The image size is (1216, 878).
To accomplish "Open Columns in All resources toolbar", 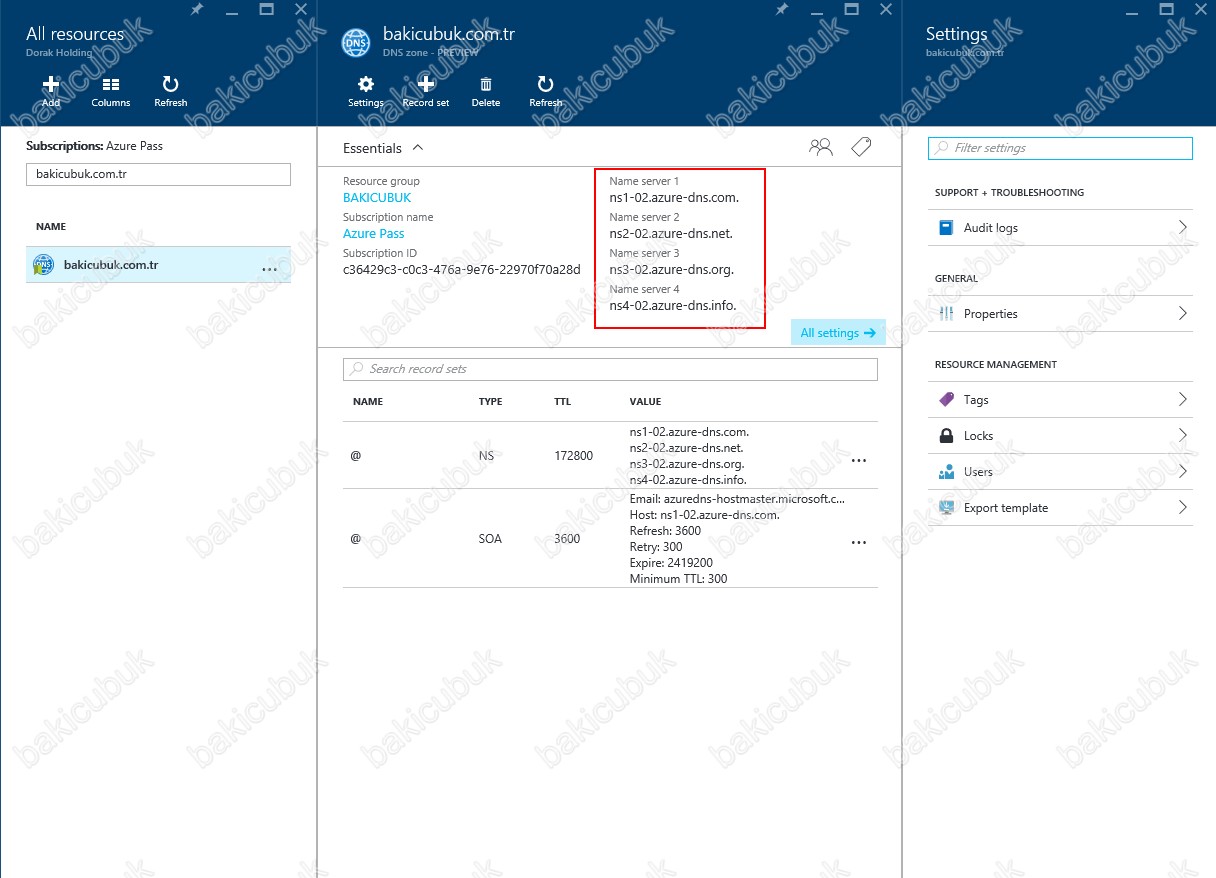I will pyautogui.click(x=111, y=91).
